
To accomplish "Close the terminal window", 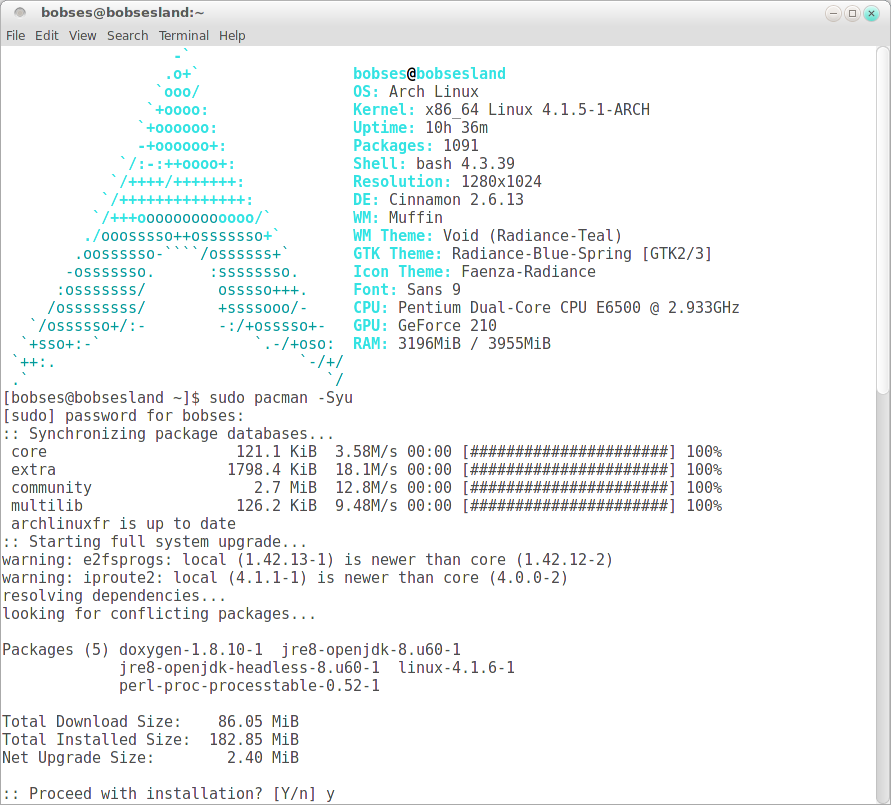I will [871, 13].
